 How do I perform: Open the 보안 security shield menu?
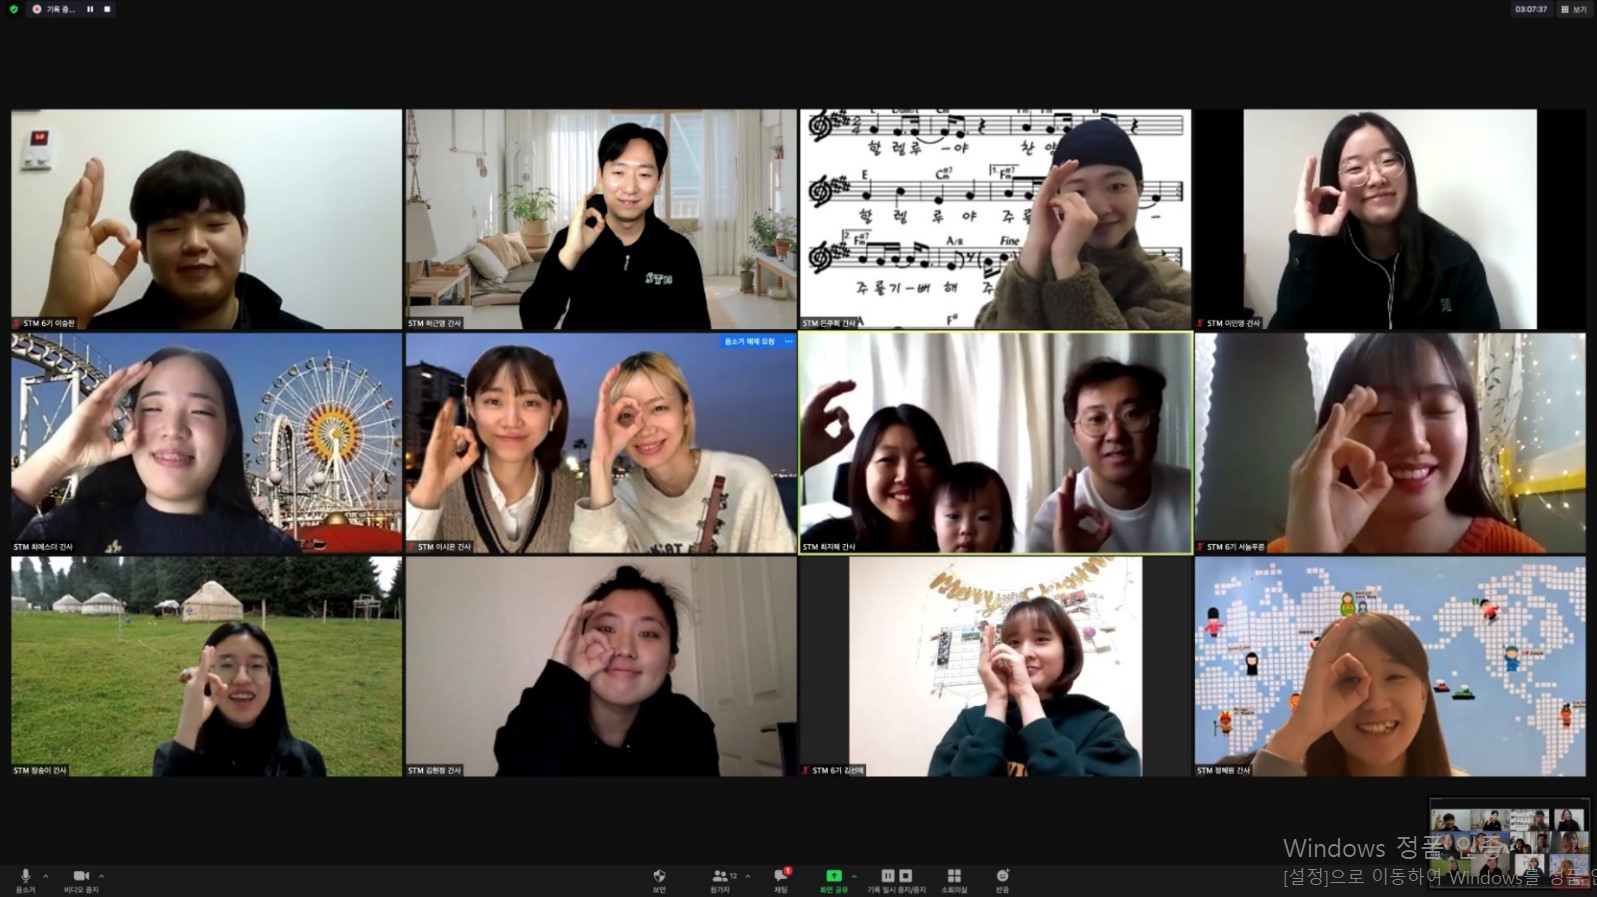click(x=659, y=880)
